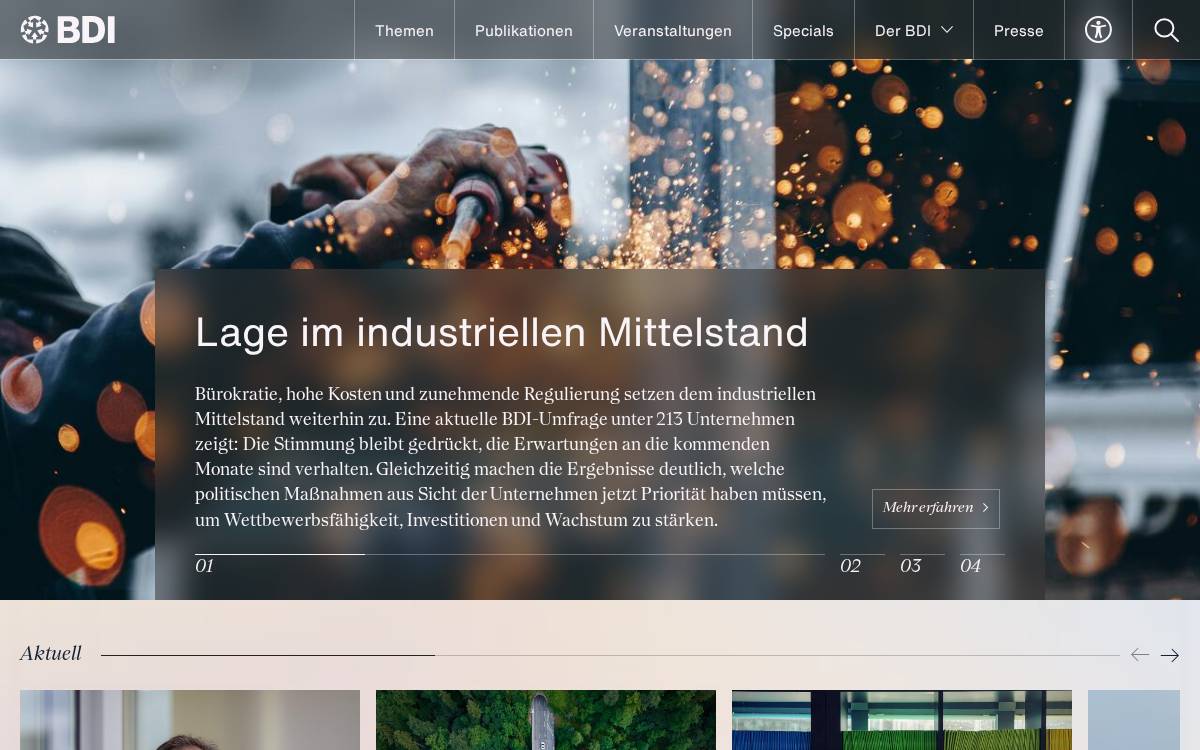The height and width of the screenshot is (750, 1200).
Task: Open Aktuell card with forest road photo
Action: click(x=546, y=720)
